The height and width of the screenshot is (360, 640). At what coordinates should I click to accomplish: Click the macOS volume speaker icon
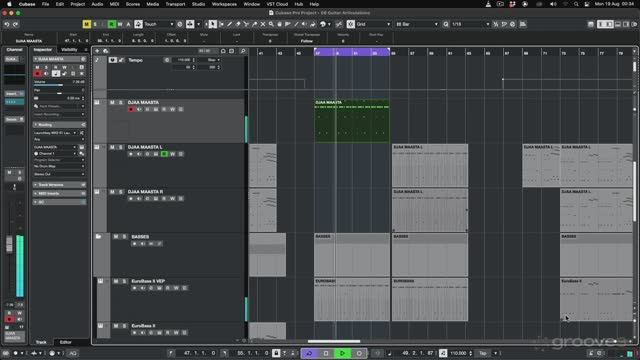(x=553, y=4)
